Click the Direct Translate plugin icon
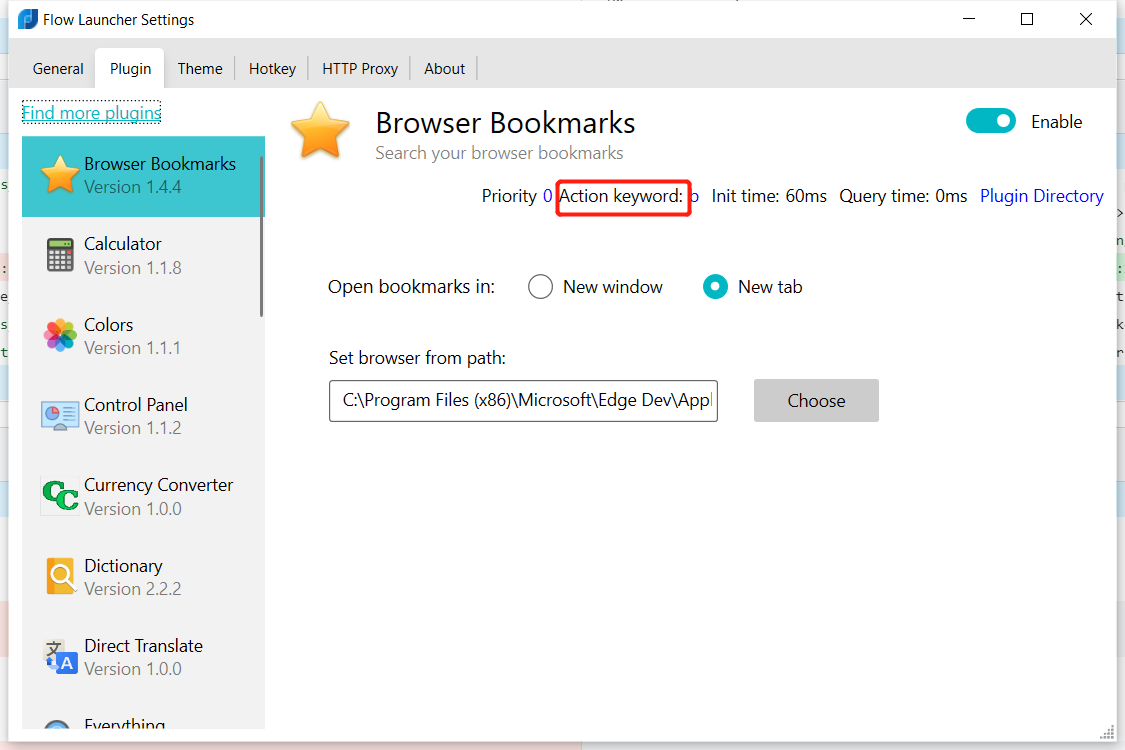The width and height of the screenshot is (1125, 750). (60, 657)
